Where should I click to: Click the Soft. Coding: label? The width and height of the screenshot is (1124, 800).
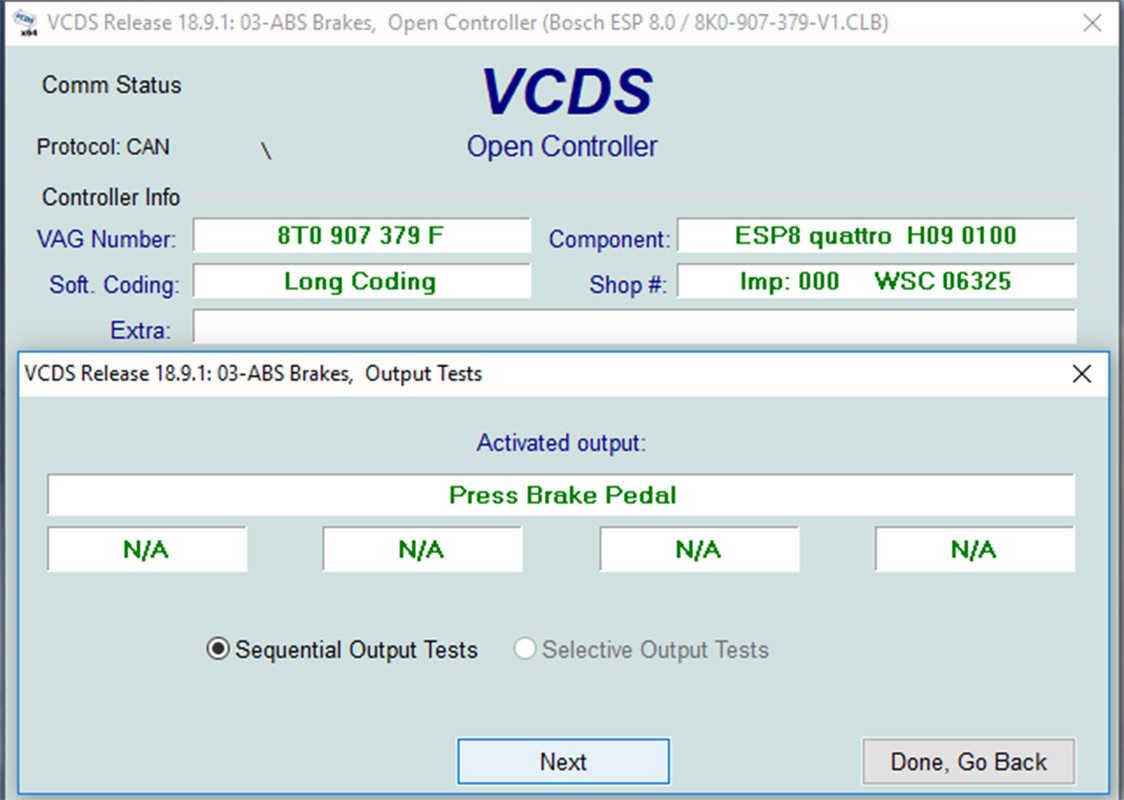pyautogui.click(x=114, y=285)
